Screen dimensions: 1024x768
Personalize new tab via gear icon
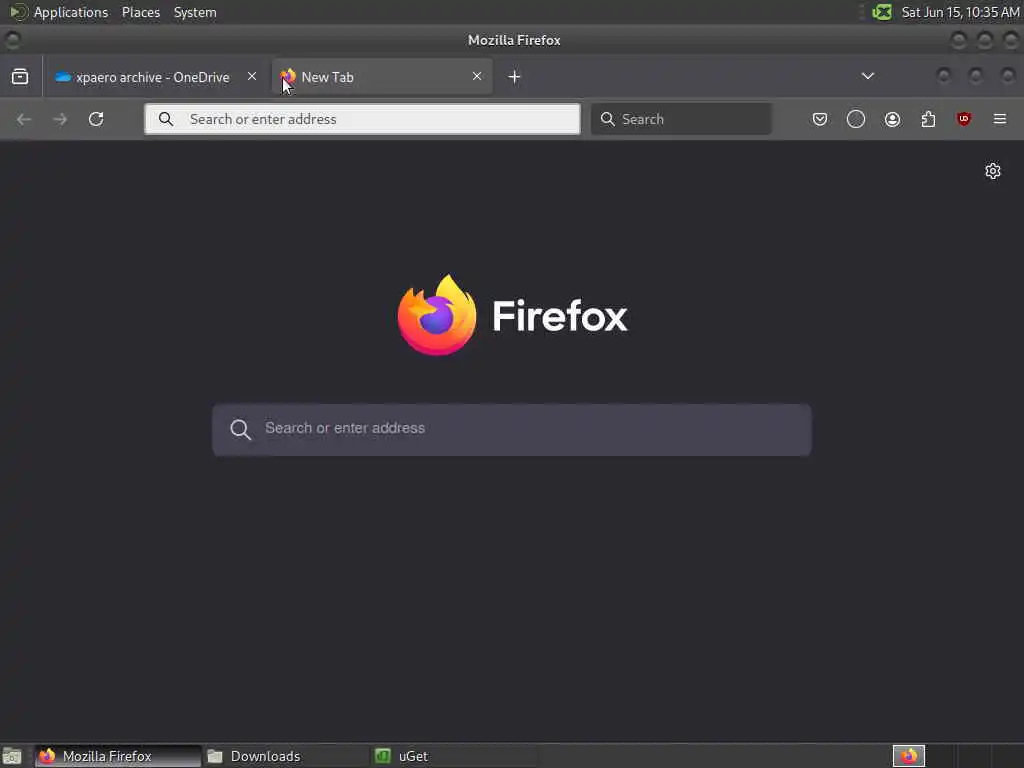993,171
